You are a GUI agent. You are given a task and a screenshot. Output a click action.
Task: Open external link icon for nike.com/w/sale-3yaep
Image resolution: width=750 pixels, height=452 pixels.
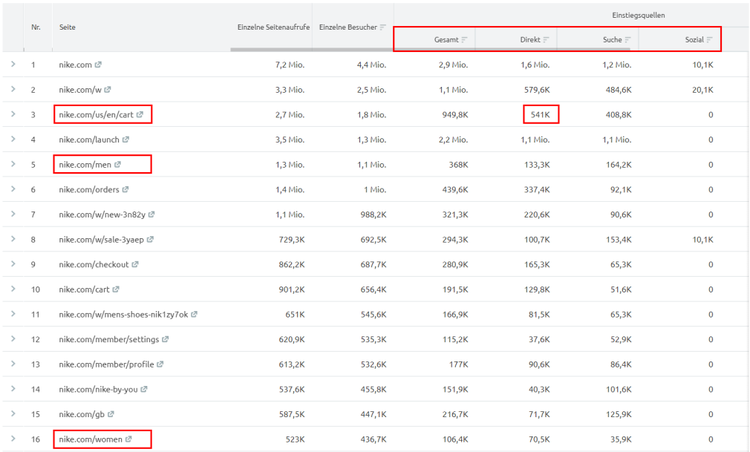pos(150,239)
